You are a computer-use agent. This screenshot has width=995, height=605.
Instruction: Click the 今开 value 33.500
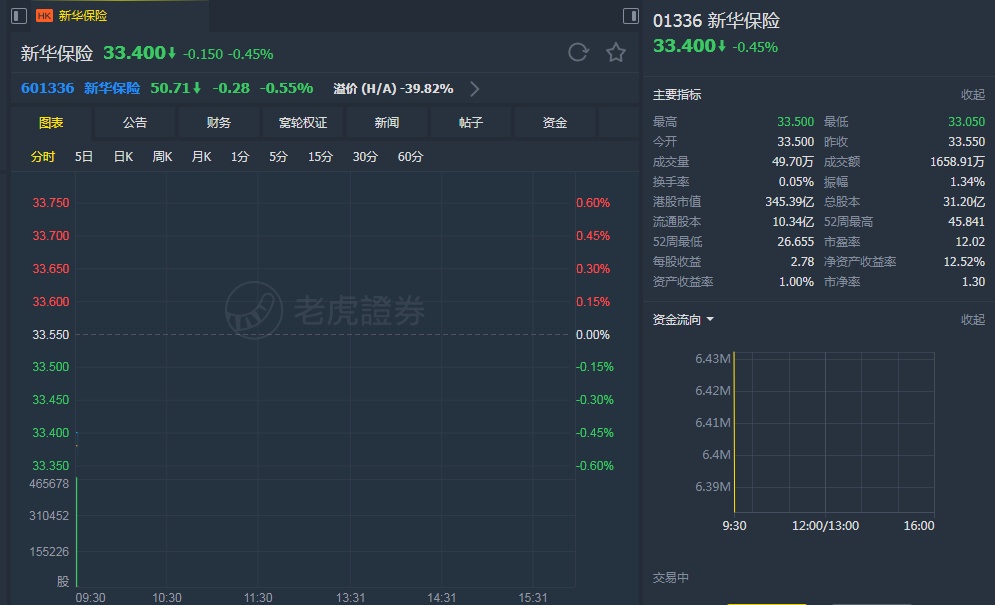point(795,142)
